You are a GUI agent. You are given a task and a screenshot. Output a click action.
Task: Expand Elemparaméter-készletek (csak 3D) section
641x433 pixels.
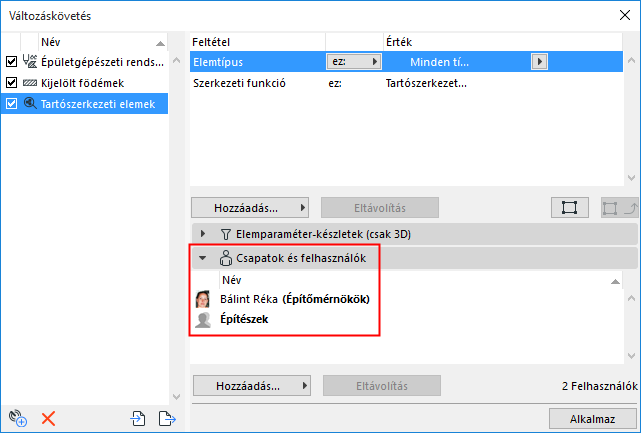203,234
